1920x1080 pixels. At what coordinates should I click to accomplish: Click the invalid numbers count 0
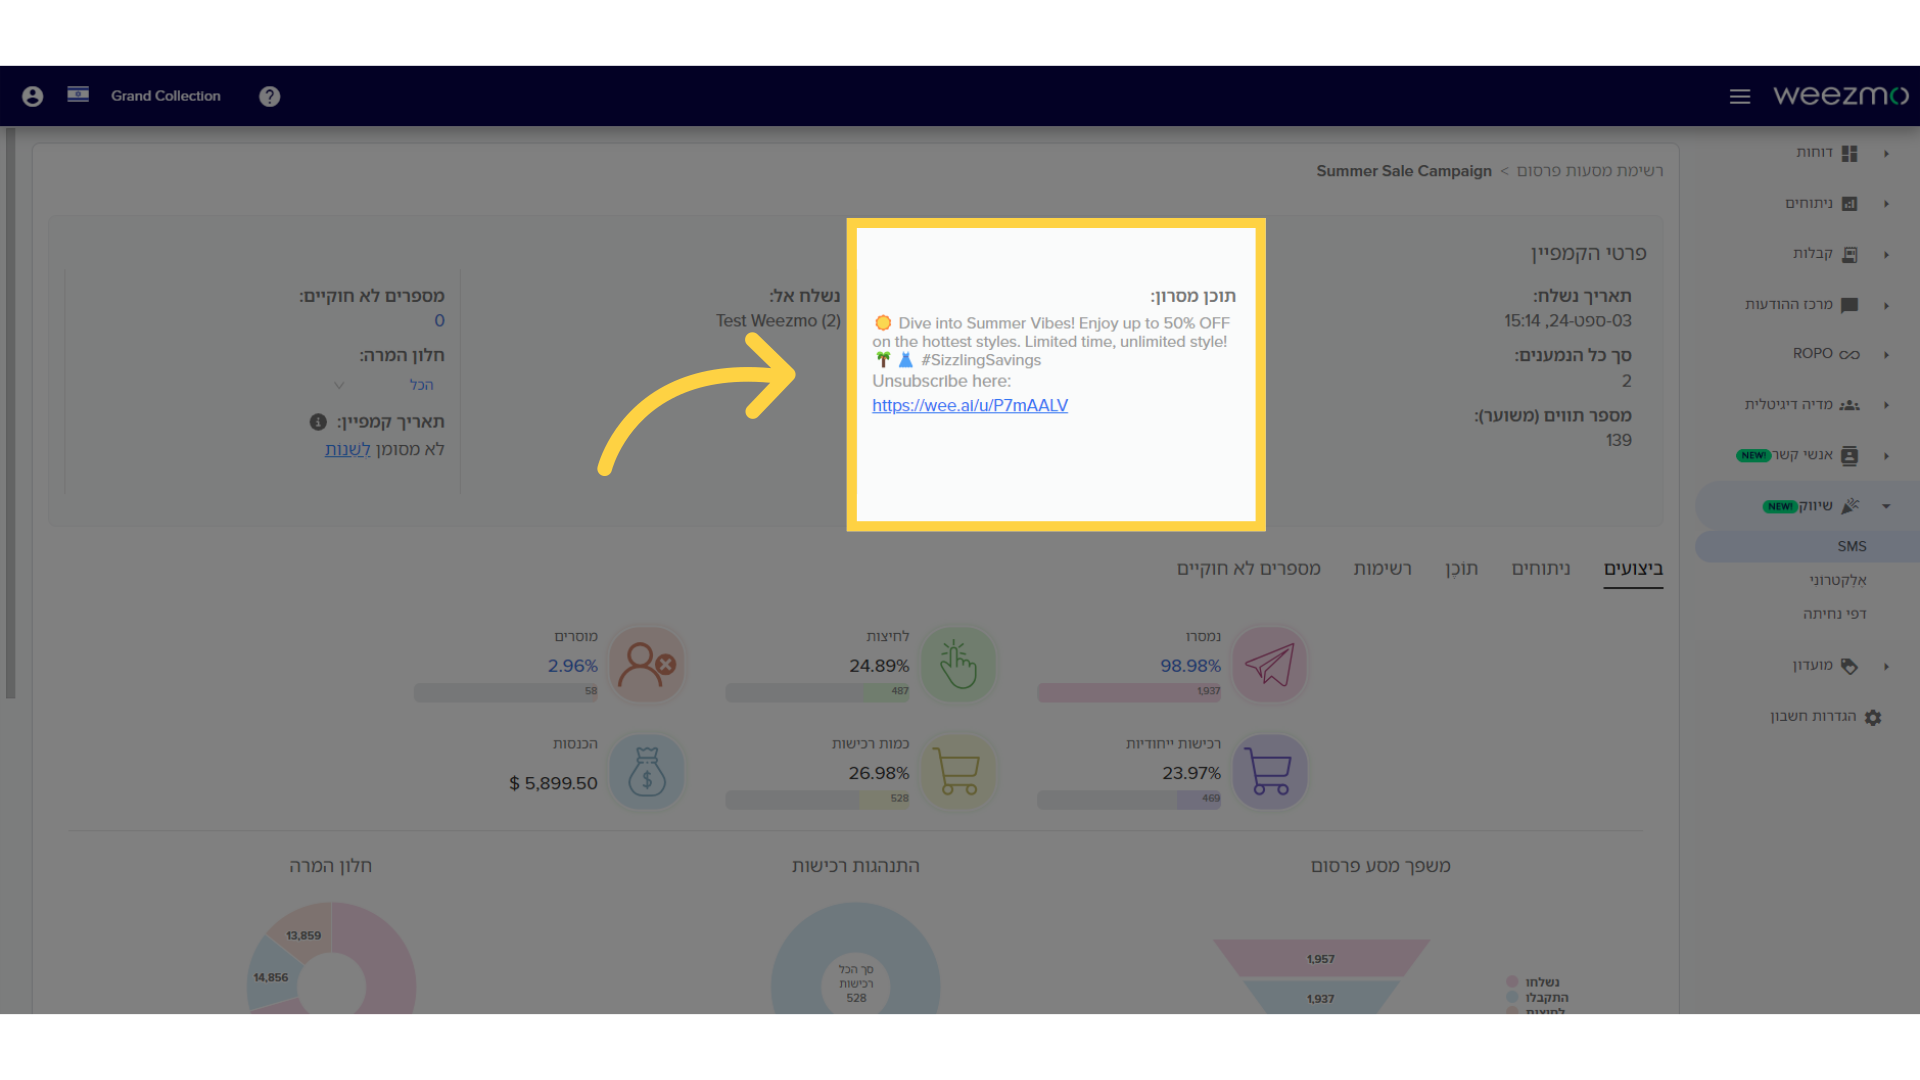pyautogui.click(x=439, y=321)
